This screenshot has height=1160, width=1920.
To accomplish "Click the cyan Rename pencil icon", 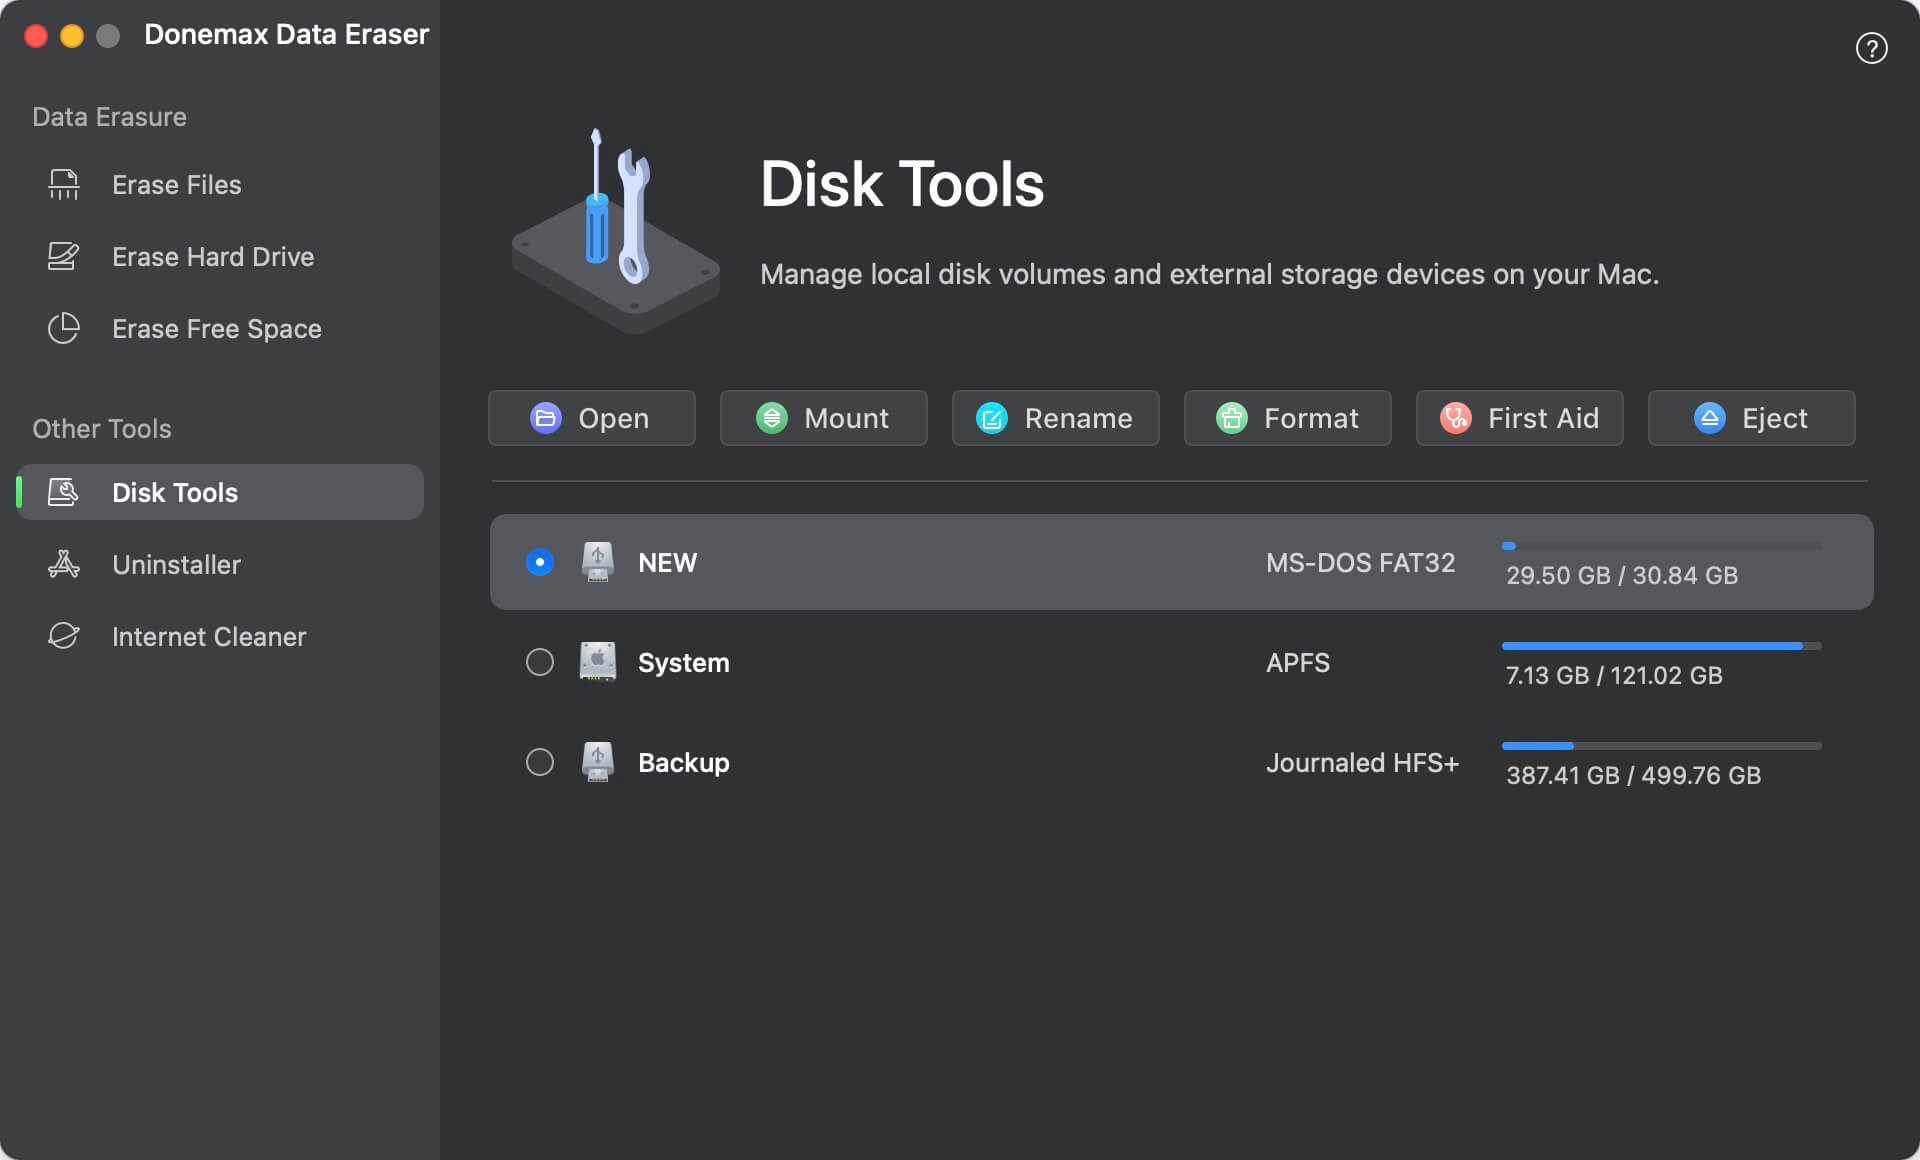I will (991, 418).
